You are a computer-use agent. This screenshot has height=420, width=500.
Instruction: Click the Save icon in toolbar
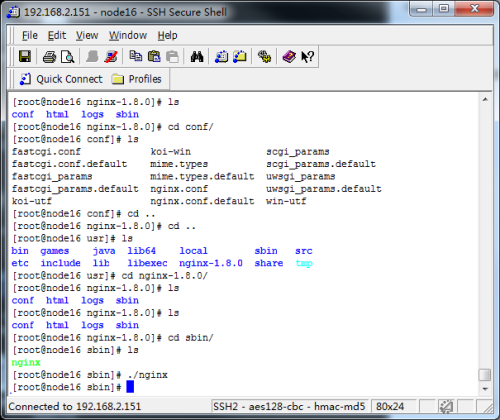[x=25, y=56]
